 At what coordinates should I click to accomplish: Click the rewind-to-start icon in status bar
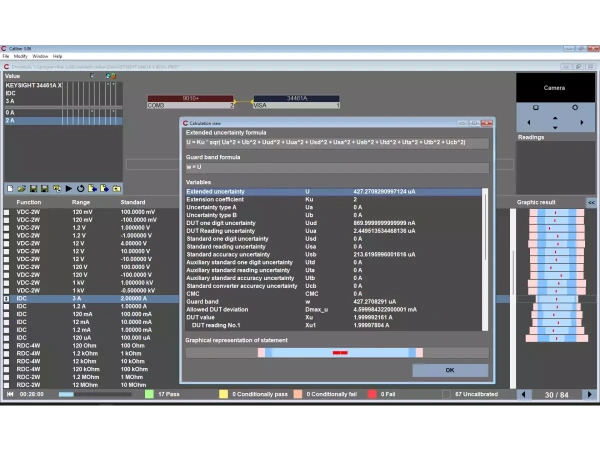9,394
